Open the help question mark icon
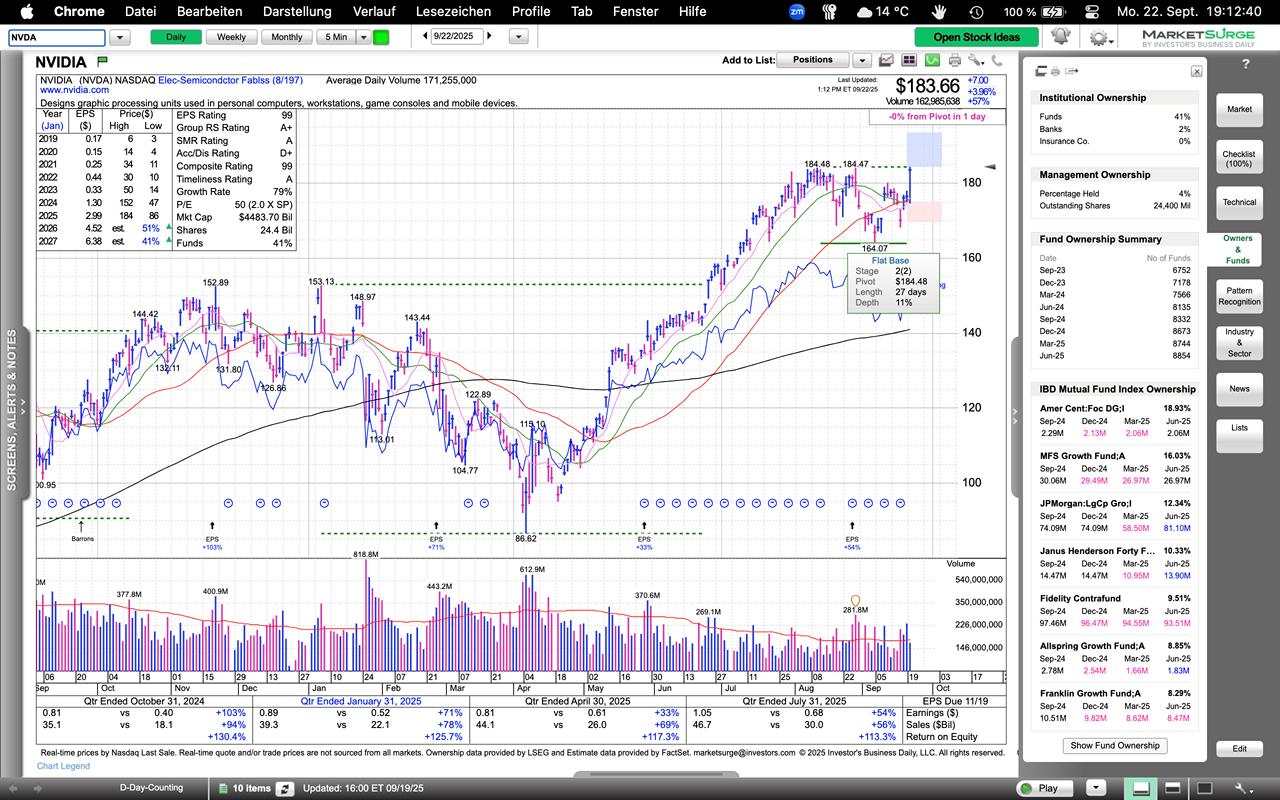This screenshot has height=800, width=1280. tap(1245, 64)
